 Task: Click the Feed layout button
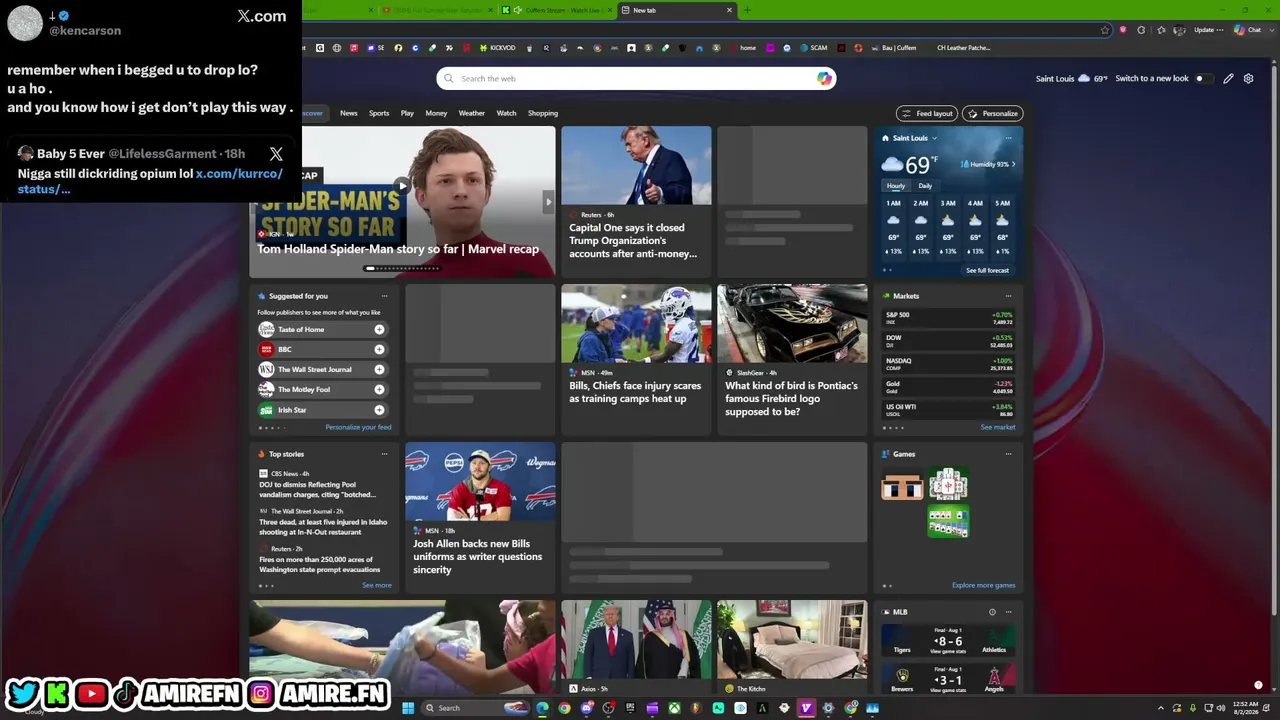coord(927,113)
